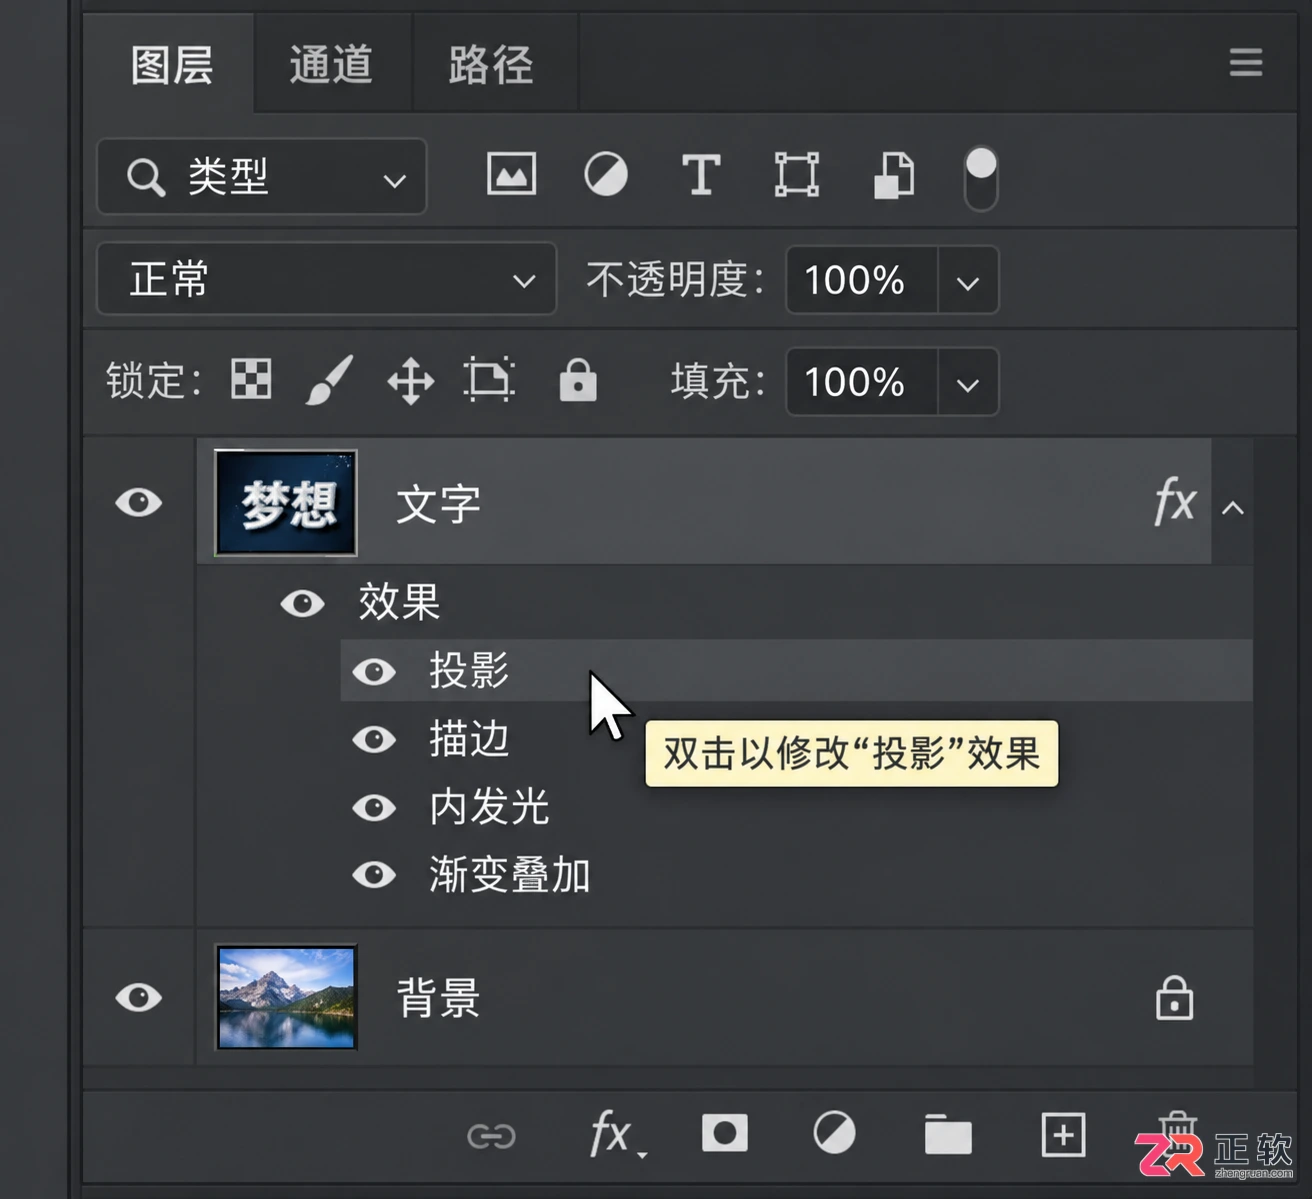Hide all 效果 layer effects
Image resolution: width=1312 pixels, height=1199 pixels.
click(x=302, y=603)
